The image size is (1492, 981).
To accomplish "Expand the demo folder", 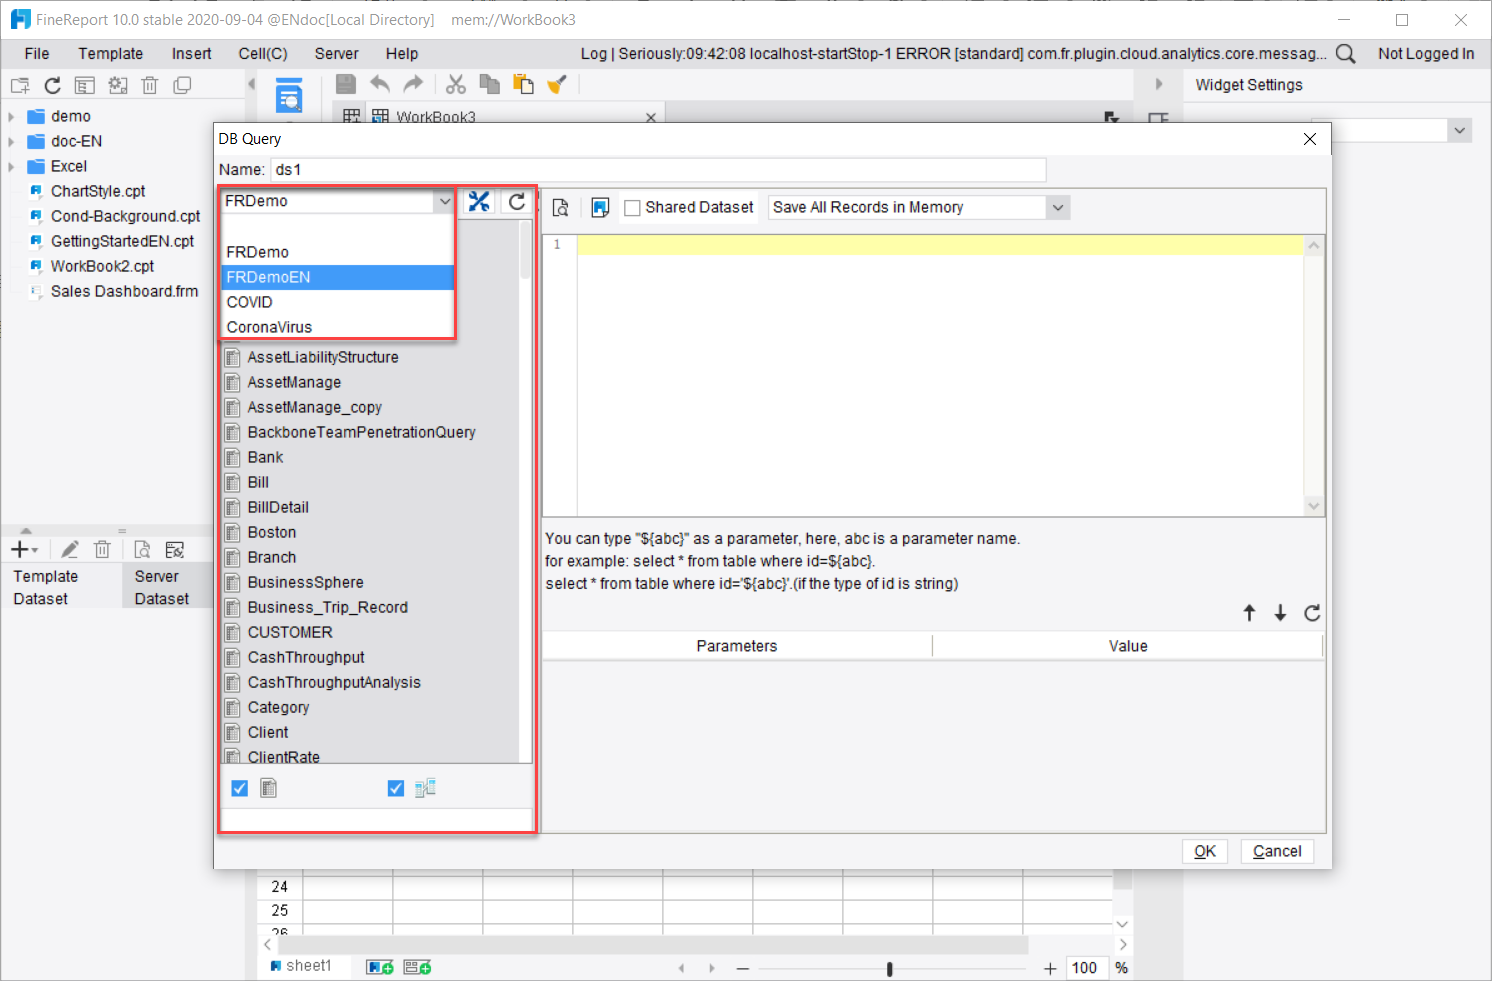I will click(x=12, y=117).
